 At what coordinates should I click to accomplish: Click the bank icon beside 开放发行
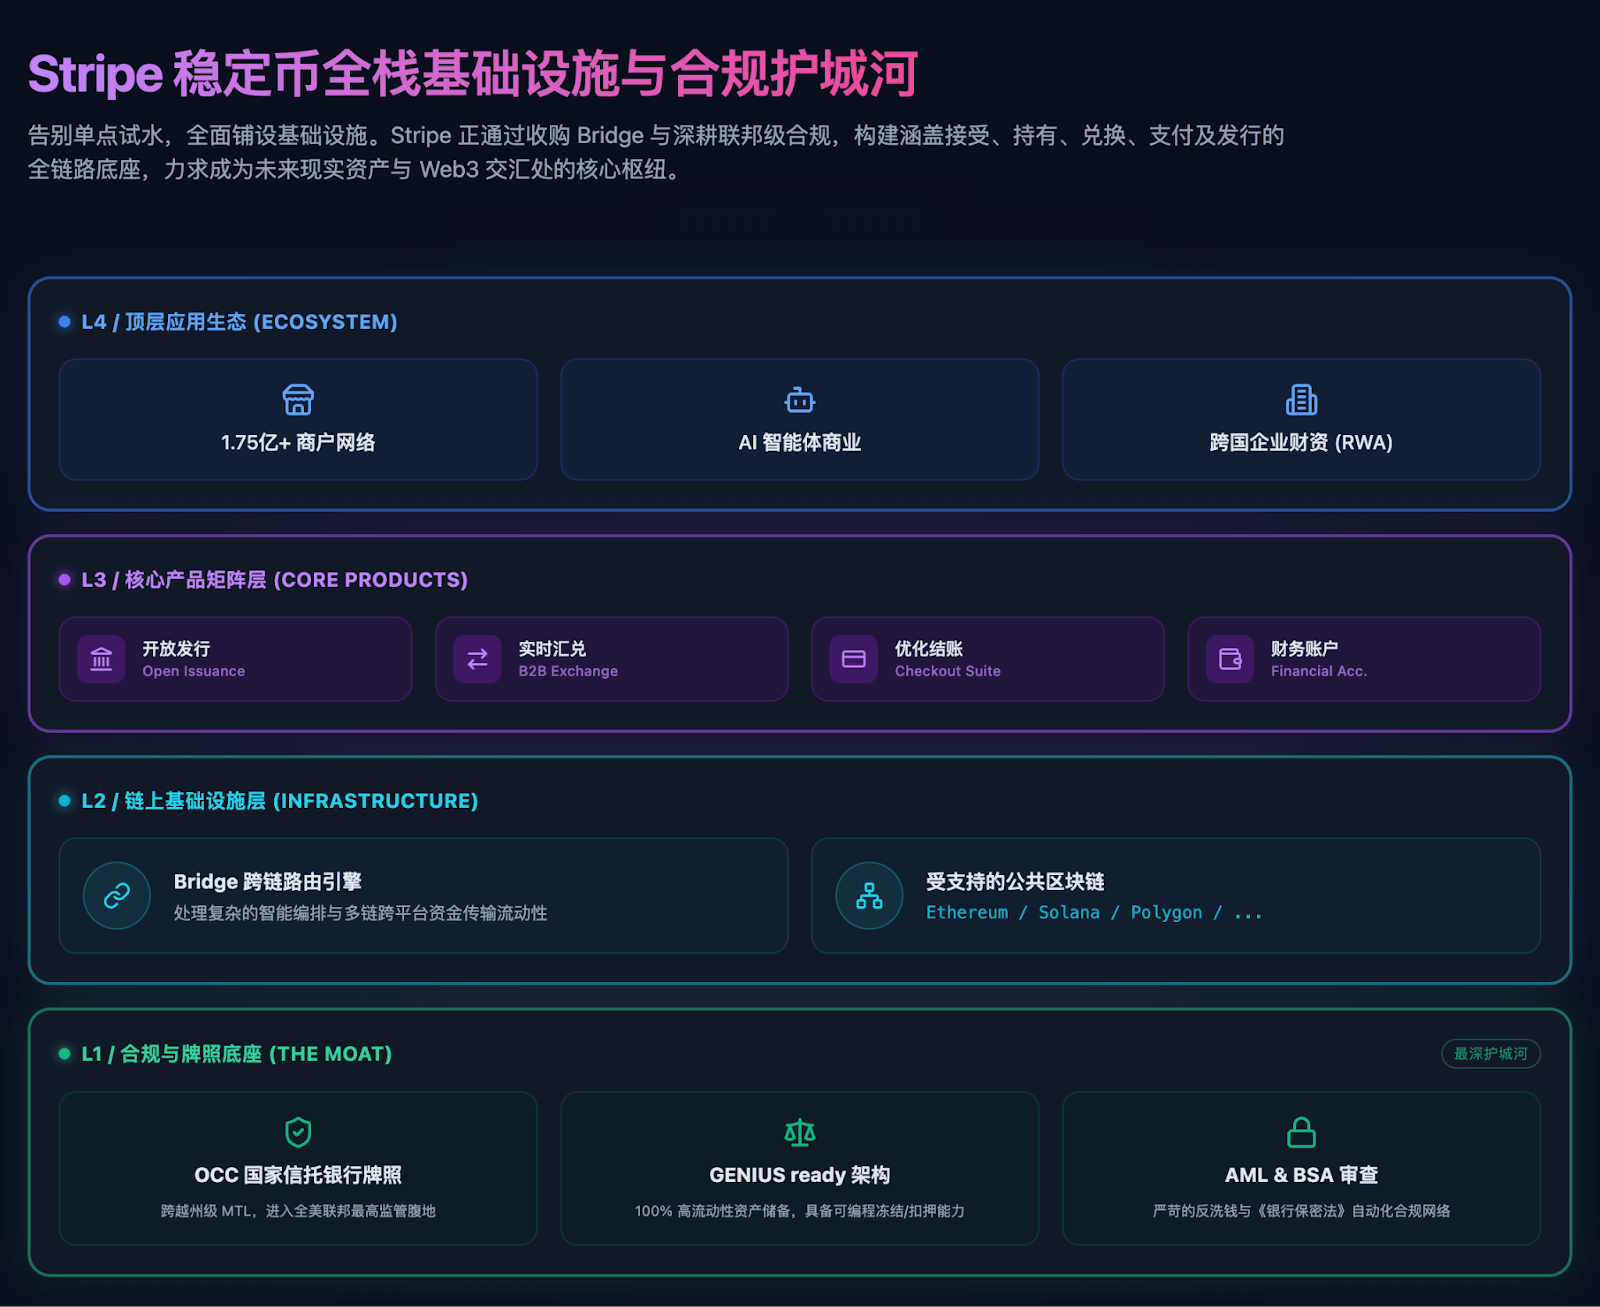click(x=101, y=659)
